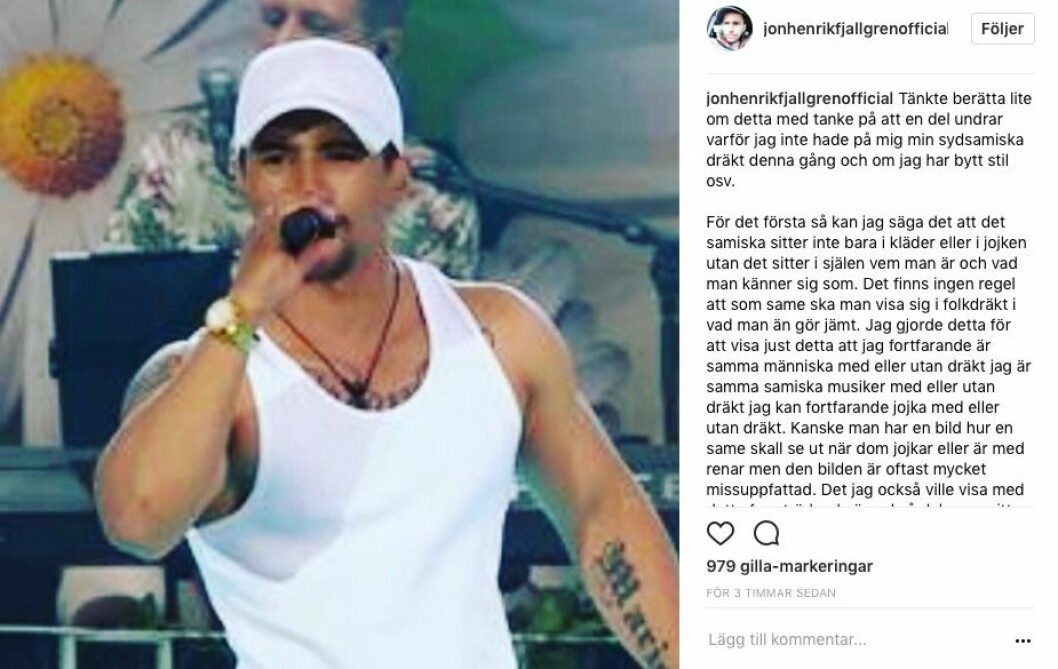View the 979 gilla-markeringar likes list
The height and width of the screenshot is (669, 1058).
[789, 566]
